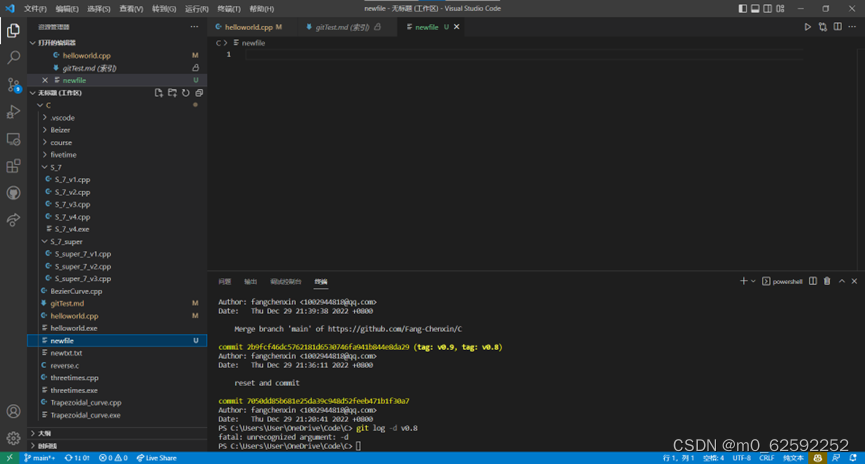Refresh the explorer file tree
This screenshot has width=865, height=464.
(x=186, y=93)
